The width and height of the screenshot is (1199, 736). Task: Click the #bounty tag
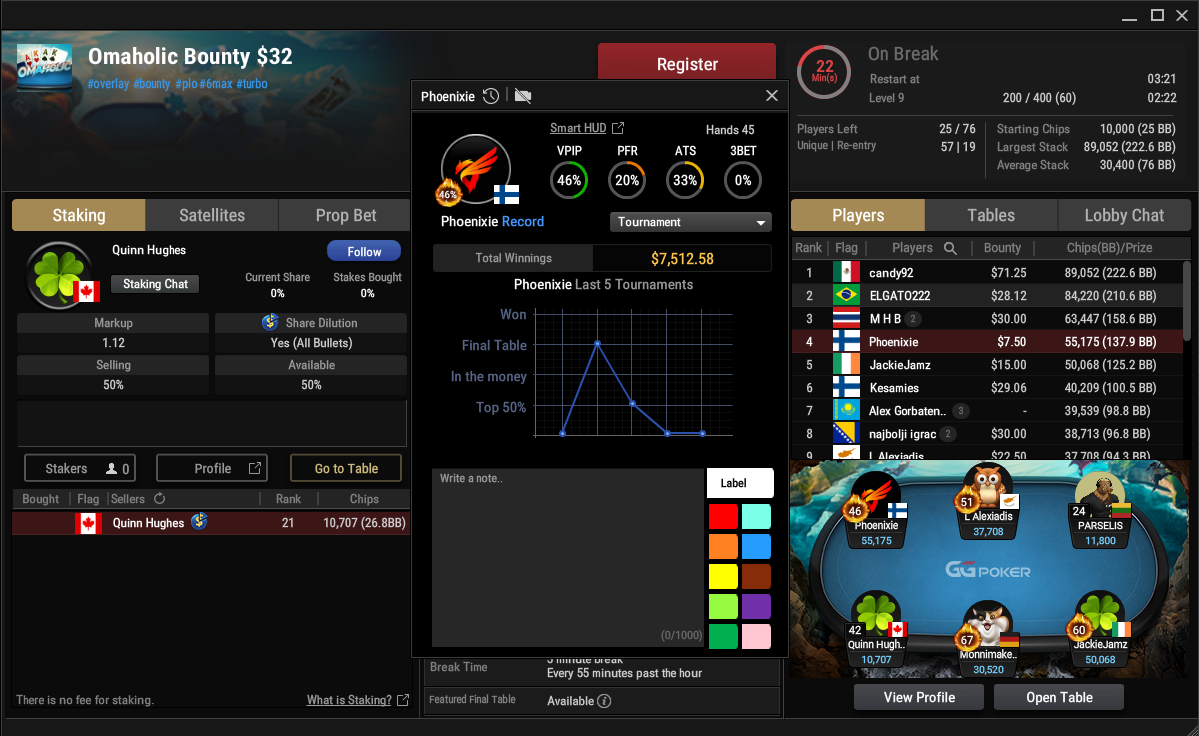[x=151, y=84]
